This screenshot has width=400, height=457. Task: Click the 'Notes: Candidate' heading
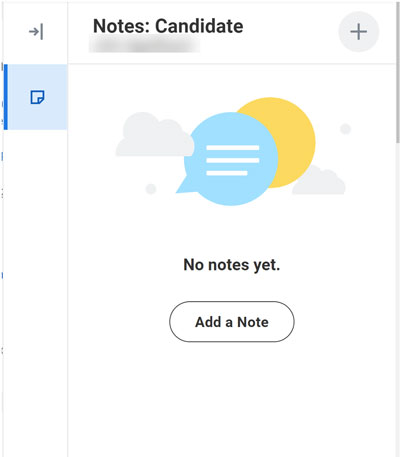168,26
